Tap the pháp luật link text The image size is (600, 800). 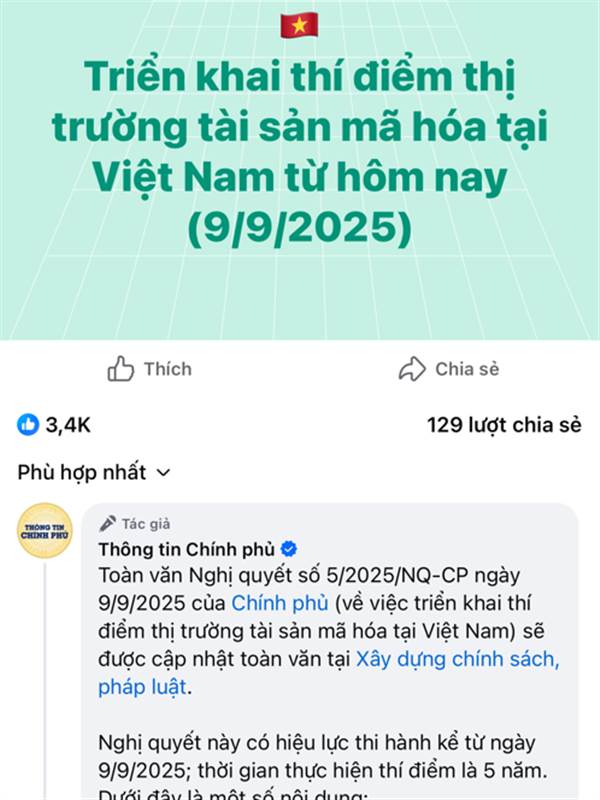pos(142,687)
